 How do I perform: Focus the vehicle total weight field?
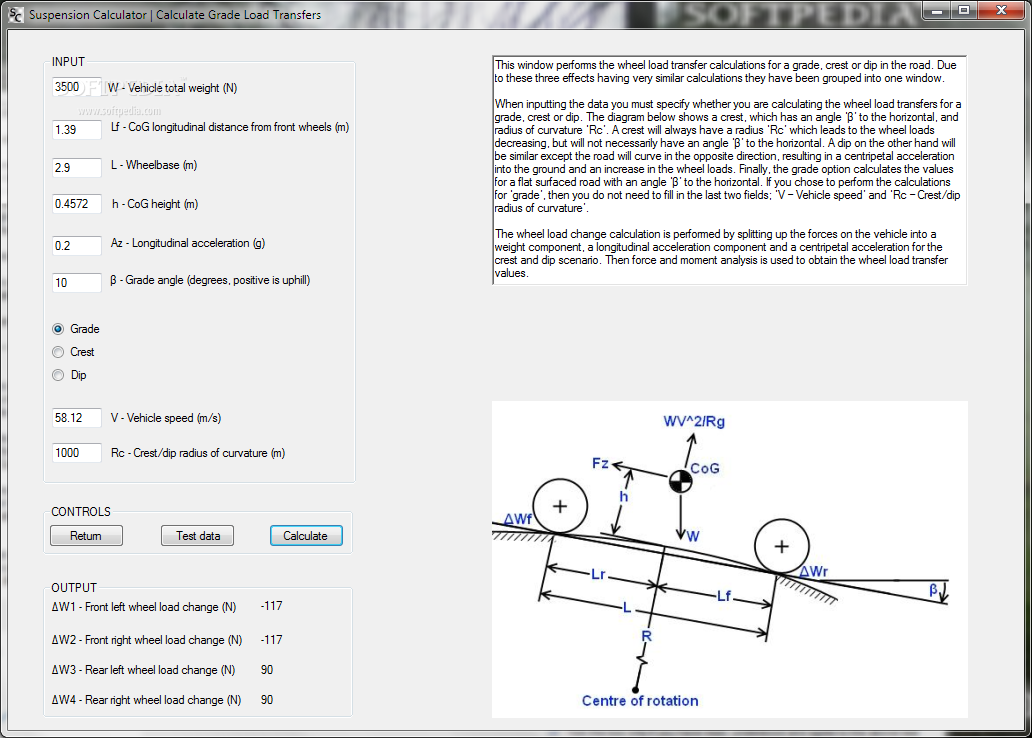[77, 87]
